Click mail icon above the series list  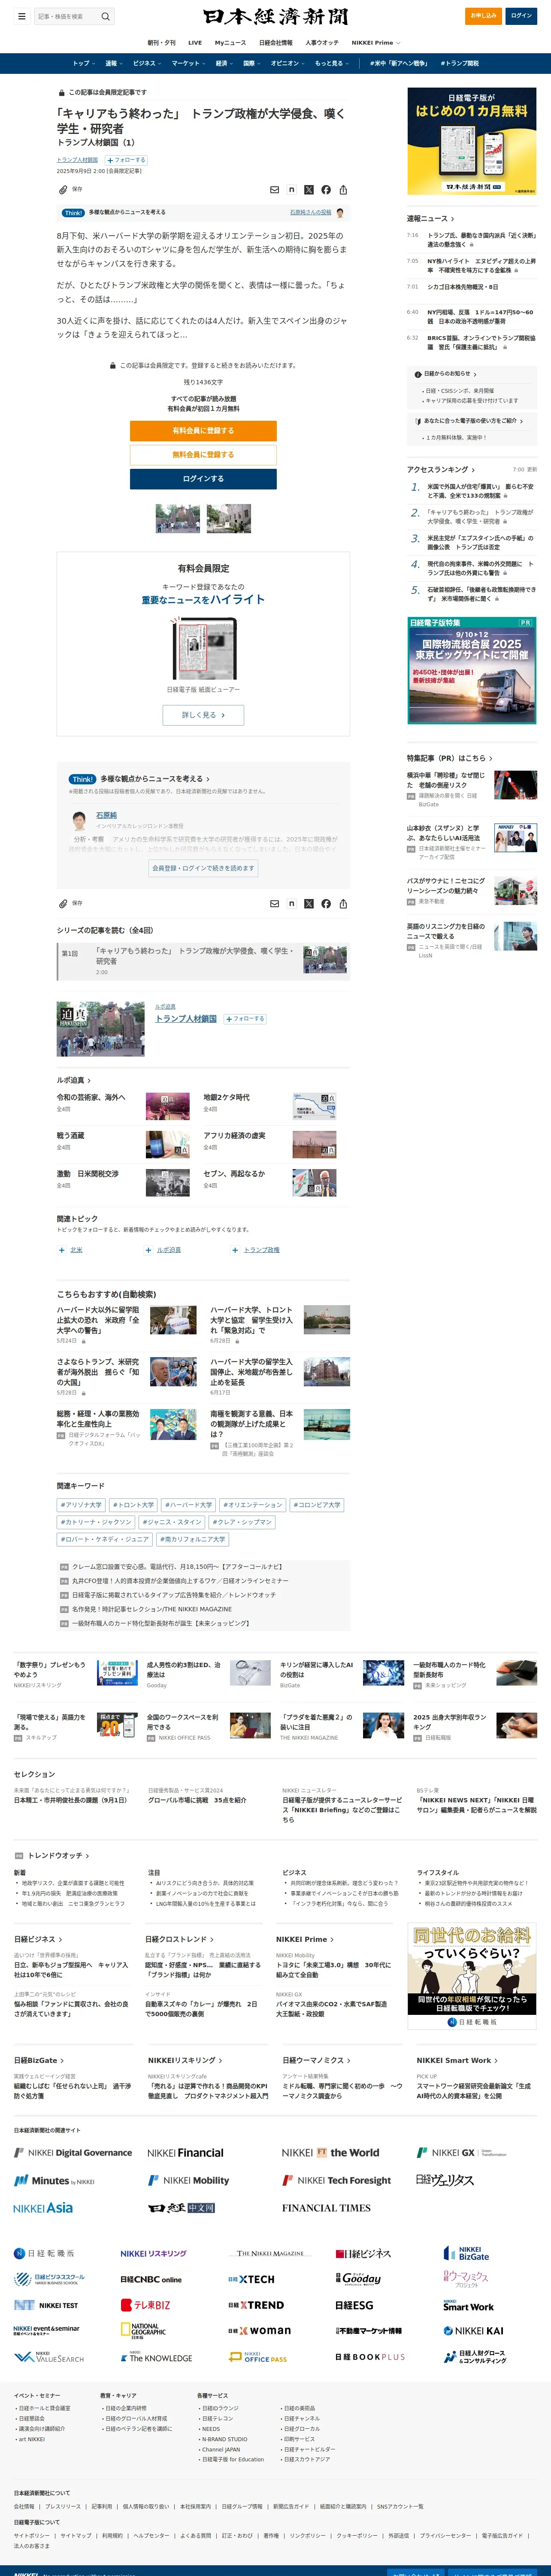274,904
